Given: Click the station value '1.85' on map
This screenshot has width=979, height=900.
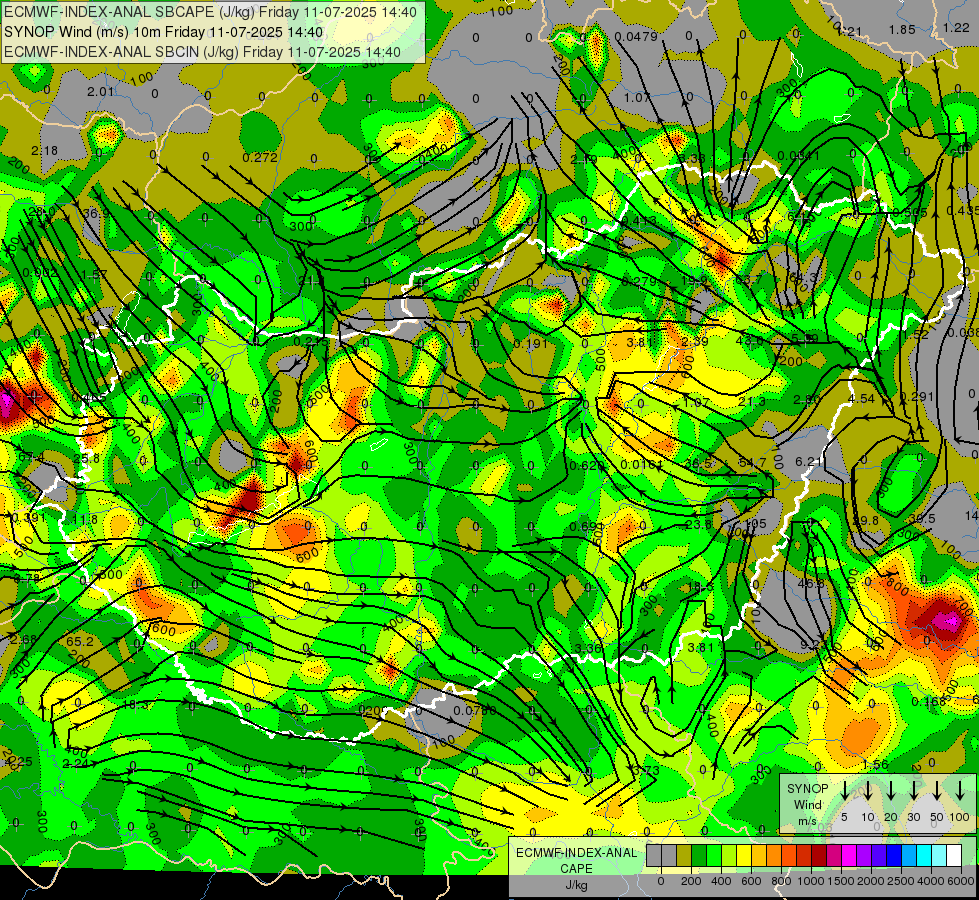Looking at the screenshot, I should tap(902, 29).
